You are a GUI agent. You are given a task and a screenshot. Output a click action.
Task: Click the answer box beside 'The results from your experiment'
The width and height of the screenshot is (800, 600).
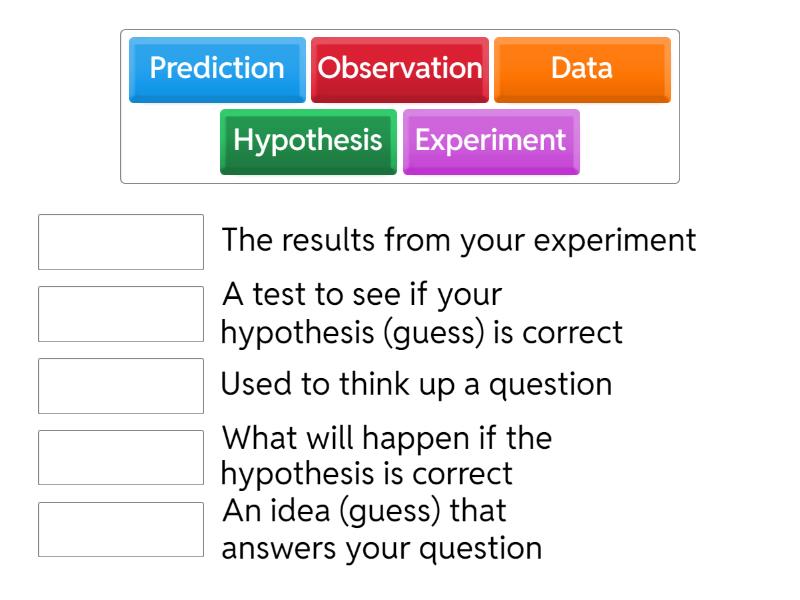click(x=119, y=239)
